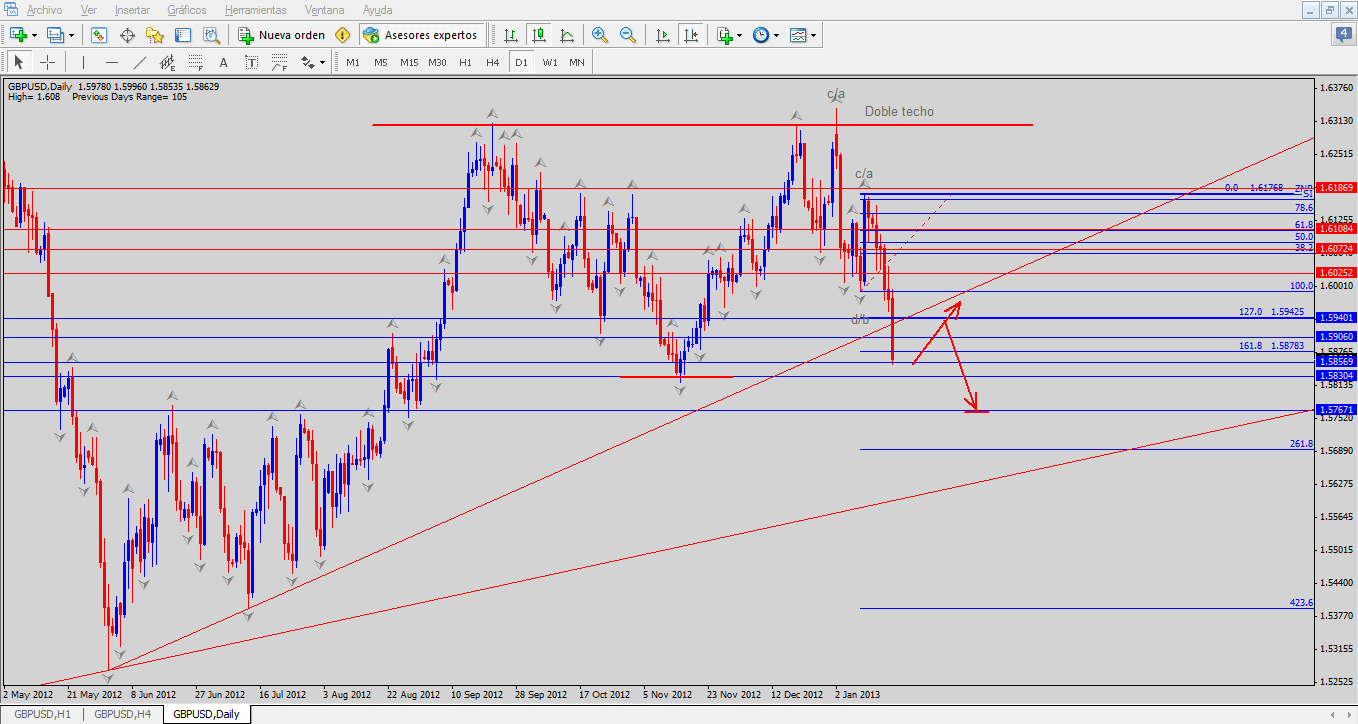Select the D1 timeframe button
1358x724 pixels.
point(521,62)
